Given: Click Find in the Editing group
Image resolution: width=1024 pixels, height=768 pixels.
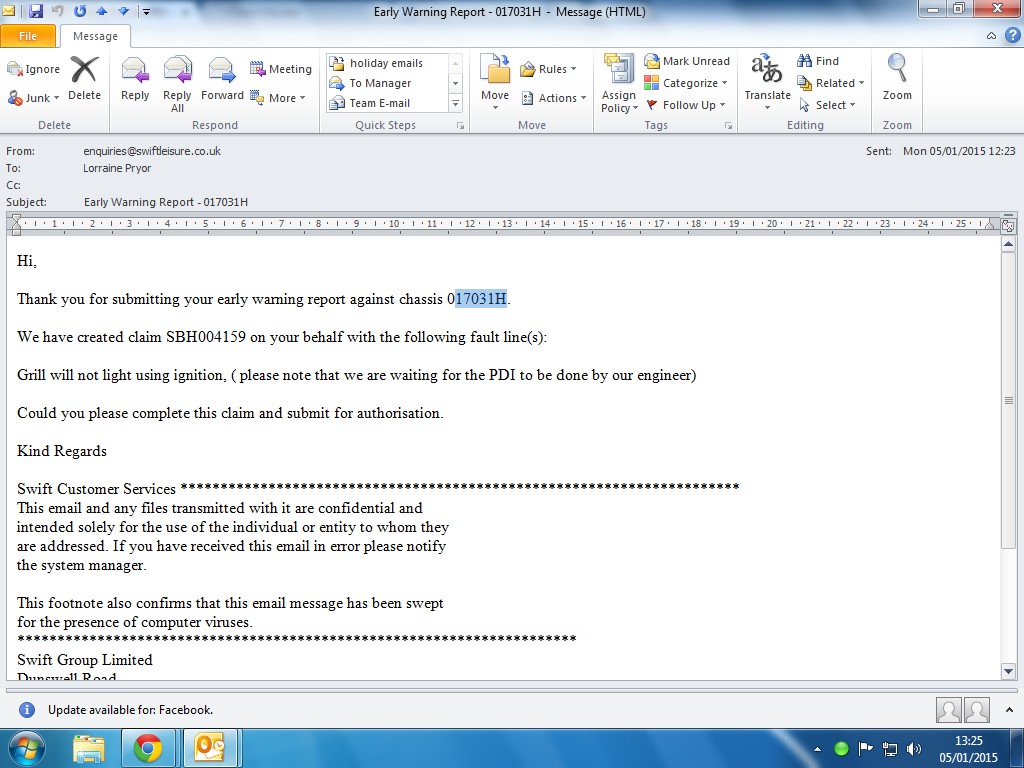Looking at the screenshot, I should point(818,61).
